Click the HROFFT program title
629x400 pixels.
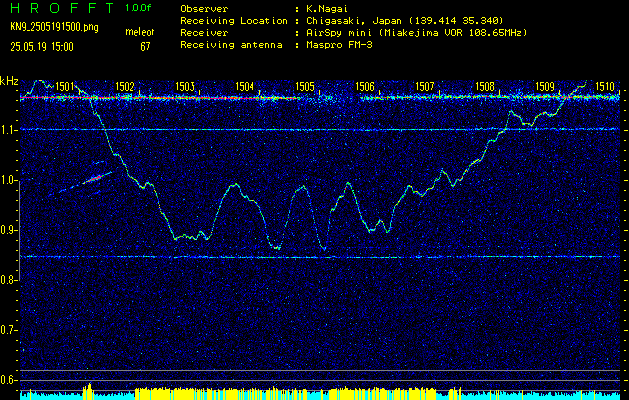(62, 8)
